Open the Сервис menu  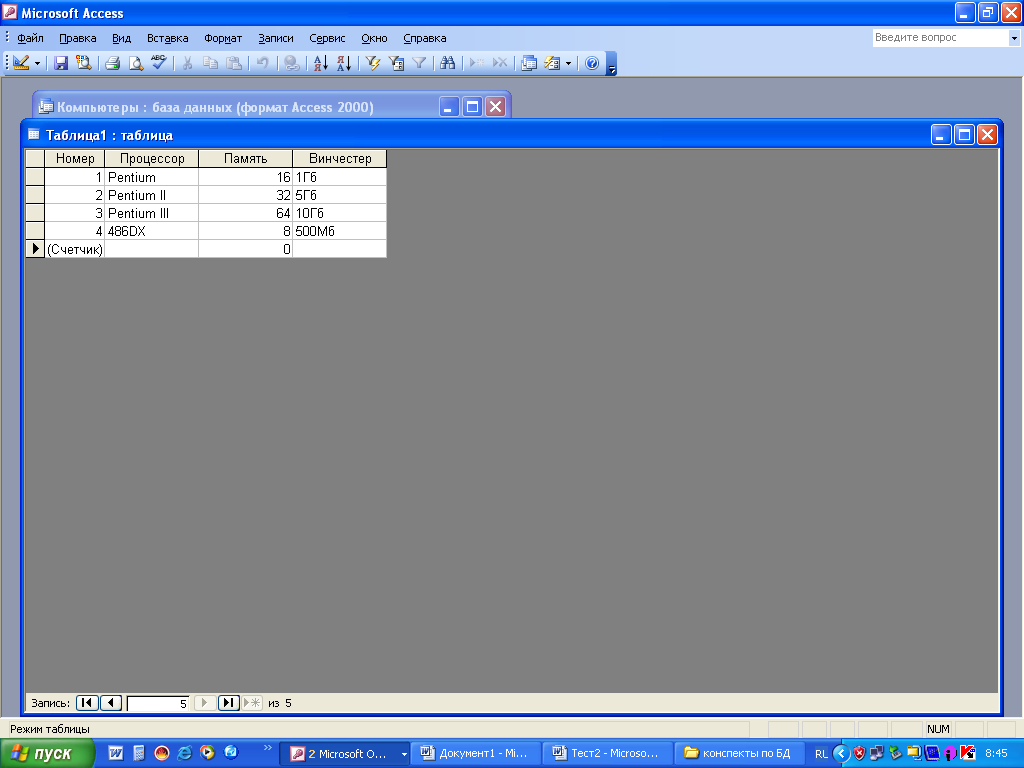327,38
